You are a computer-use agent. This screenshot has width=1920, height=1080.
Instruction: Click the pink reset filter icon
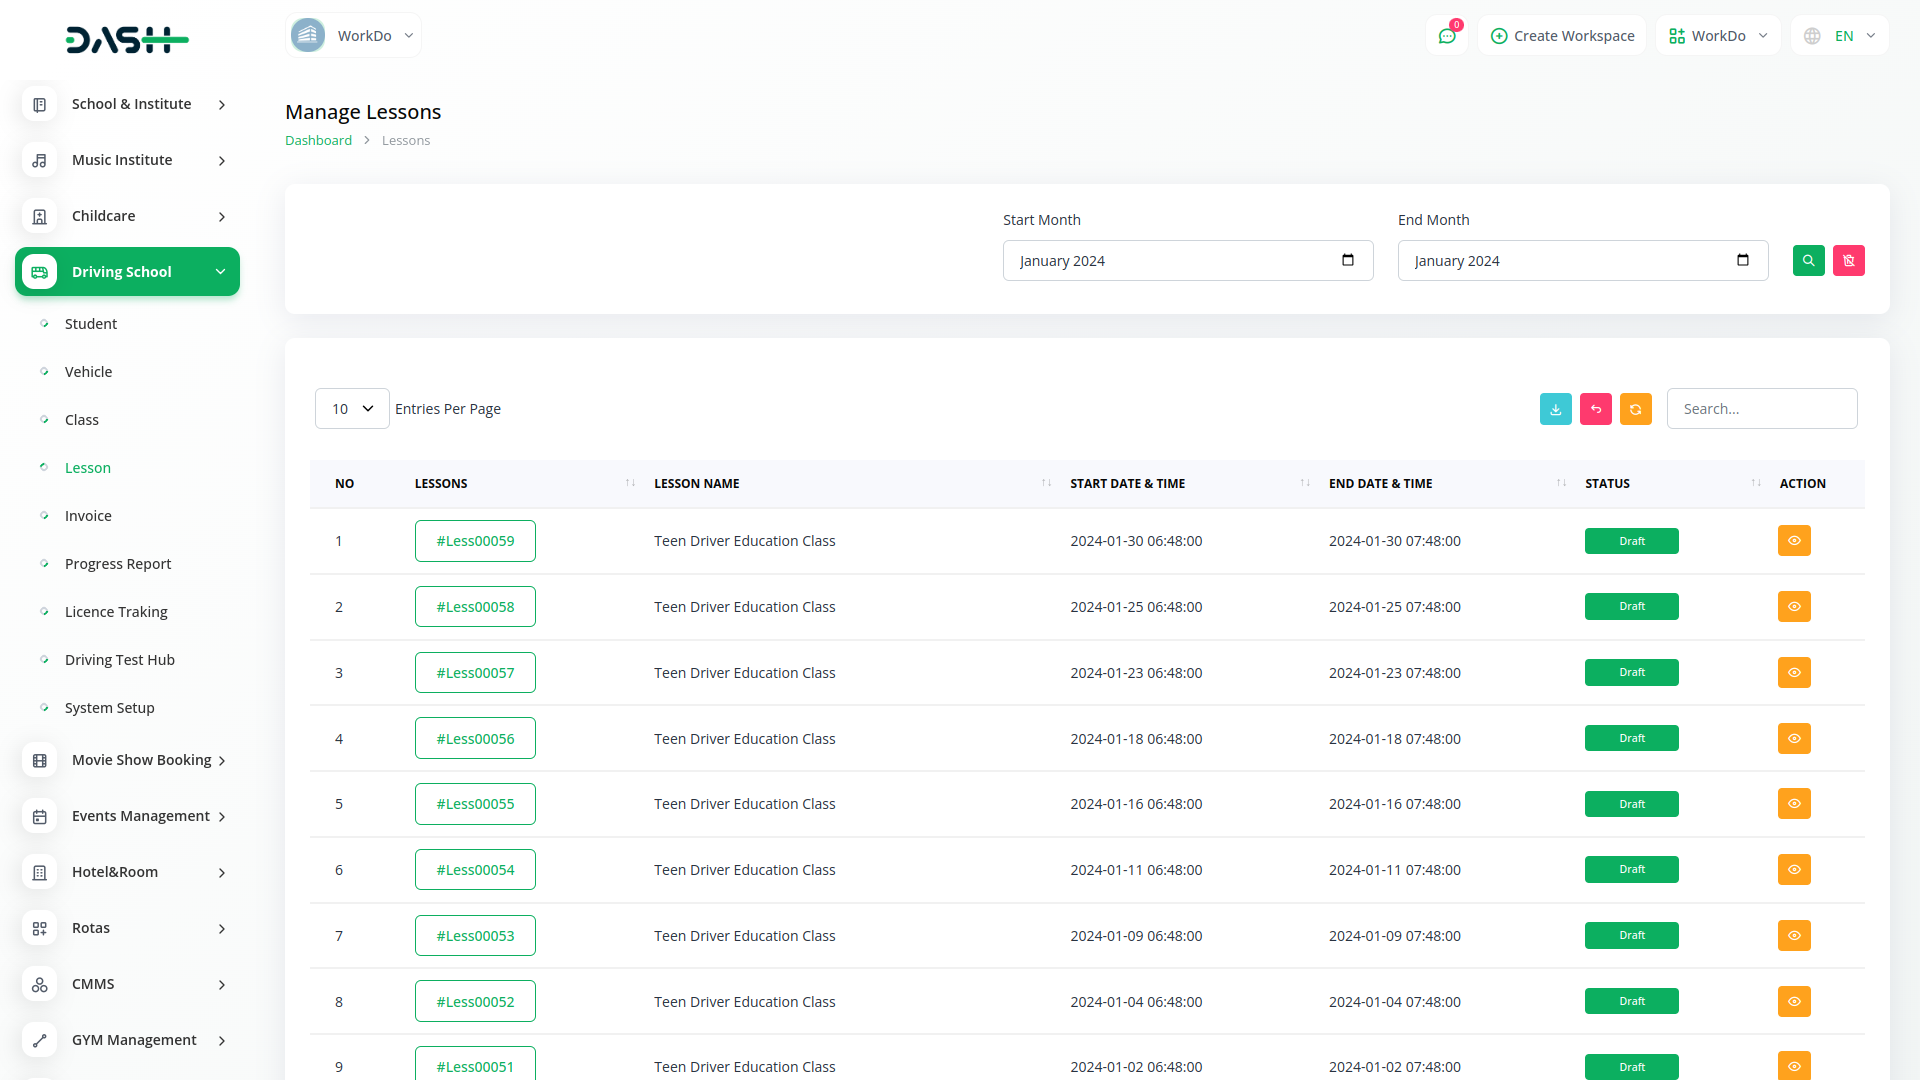point(1848,261)
